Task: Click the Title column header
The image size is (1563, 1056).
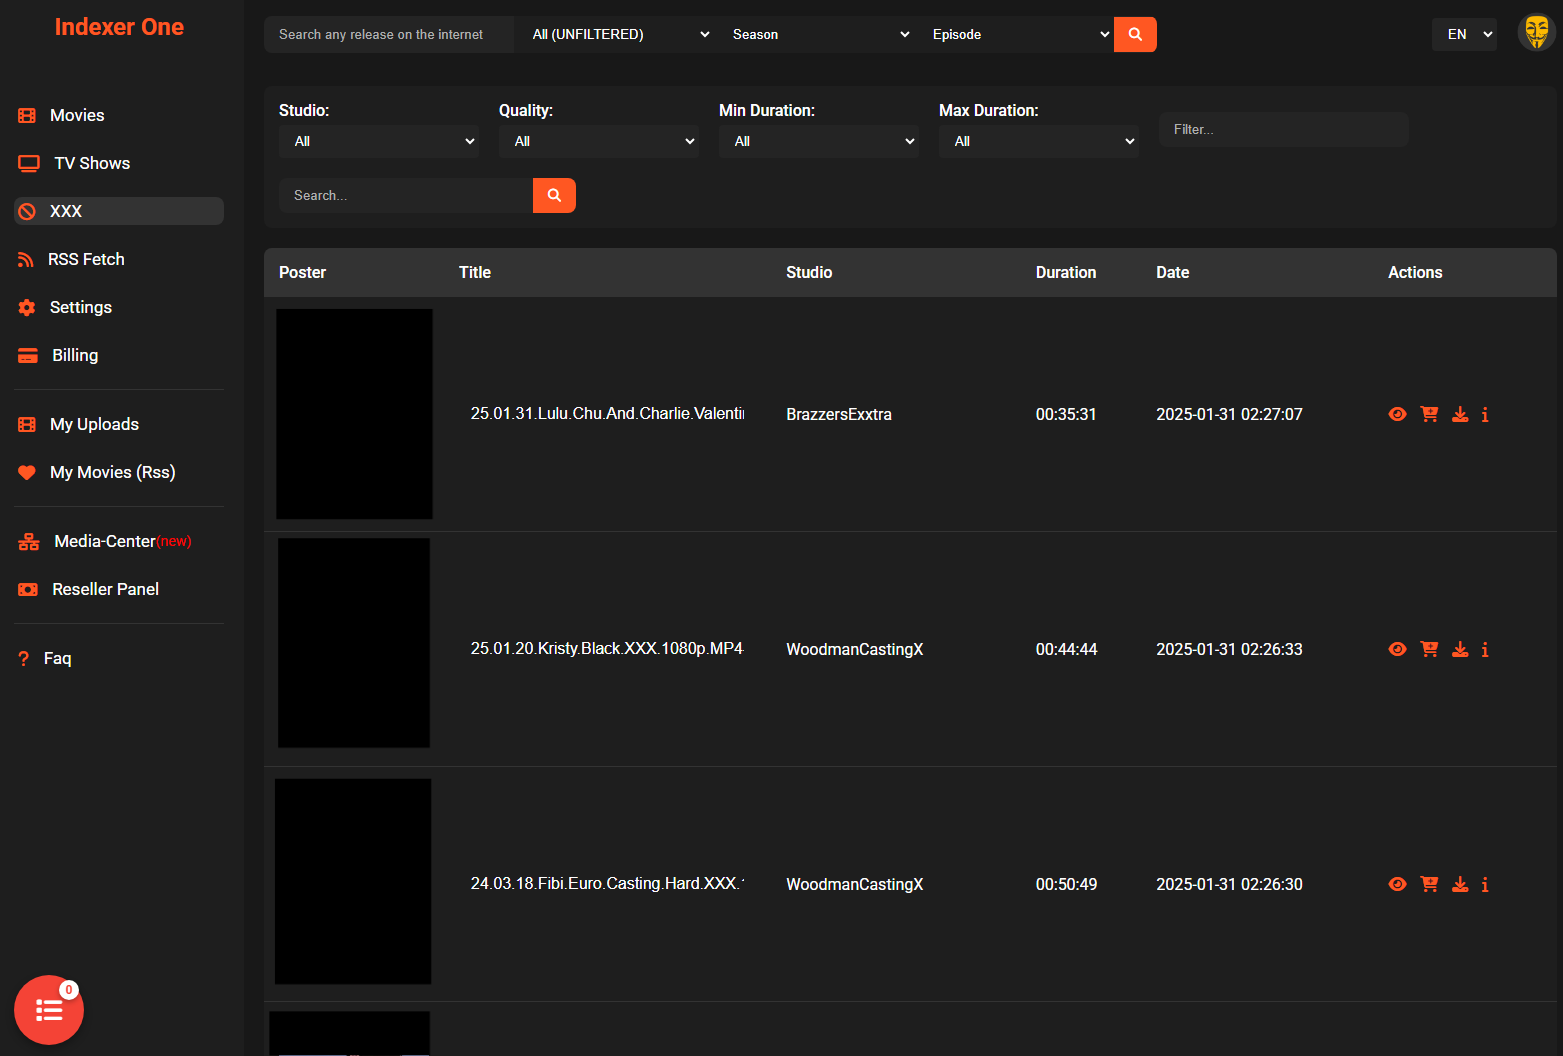Action: [475, 272]
